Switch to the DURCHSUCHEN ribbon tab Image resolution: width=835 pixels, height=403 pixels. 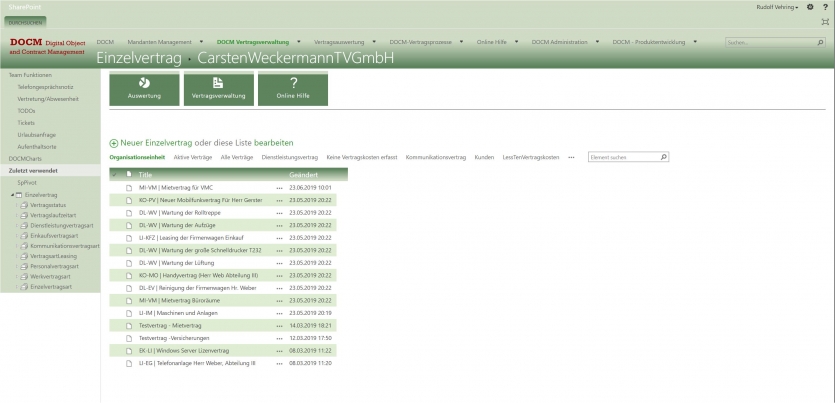point(25,23)
